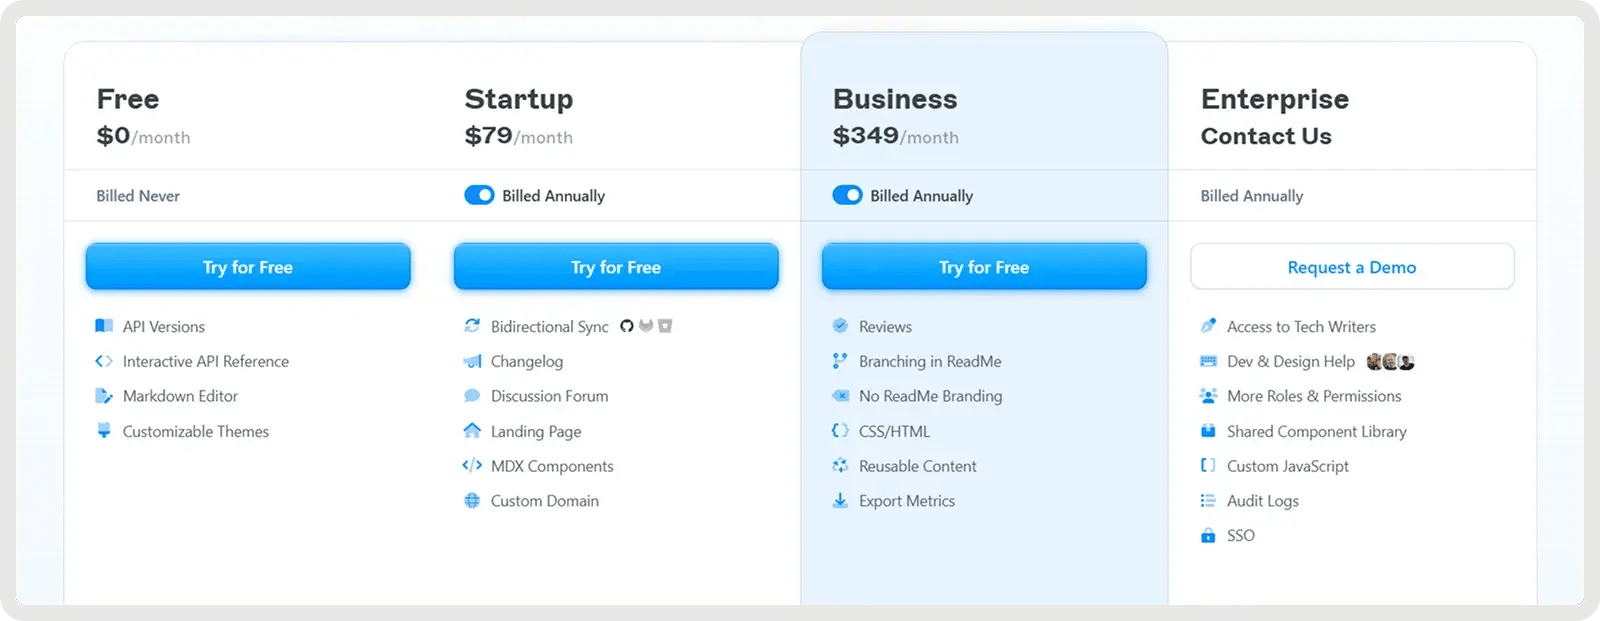This screenshot has width=1600, height=621.
Task: Click the API Versions book icon
Action: (x=104, y=326)
